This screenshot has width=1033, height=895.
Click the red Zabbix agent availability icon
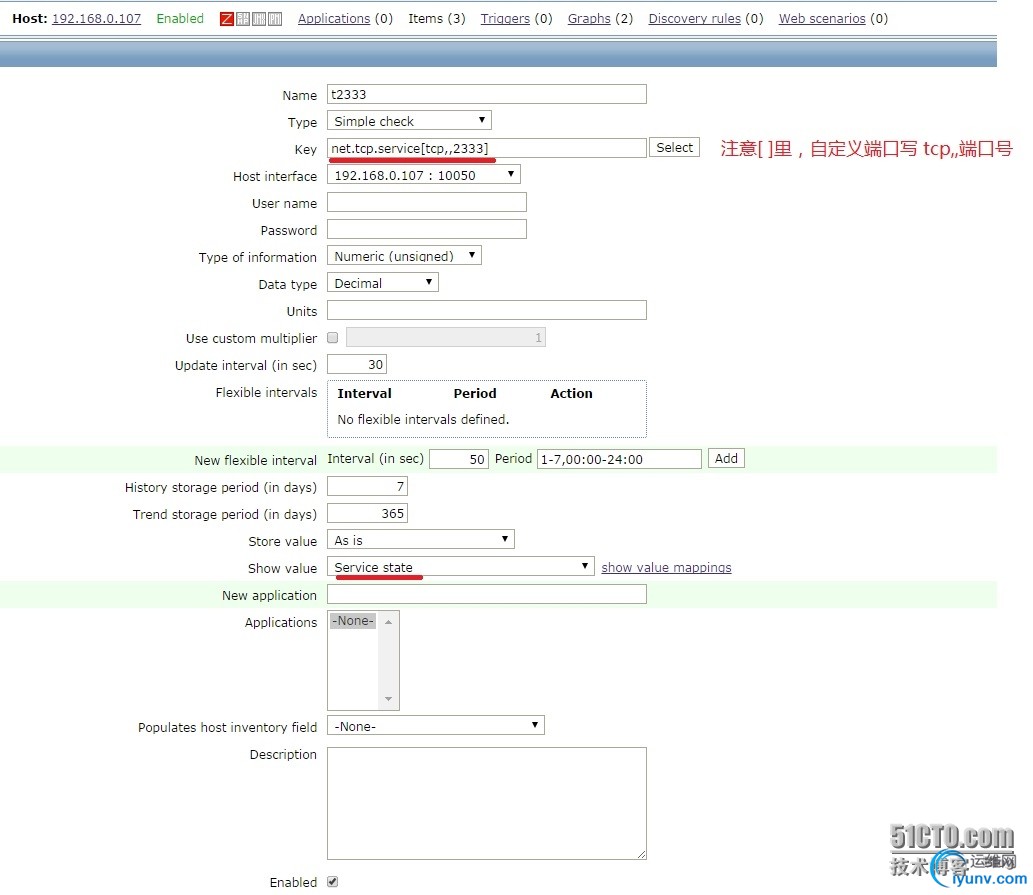click(x=227, y=18)
